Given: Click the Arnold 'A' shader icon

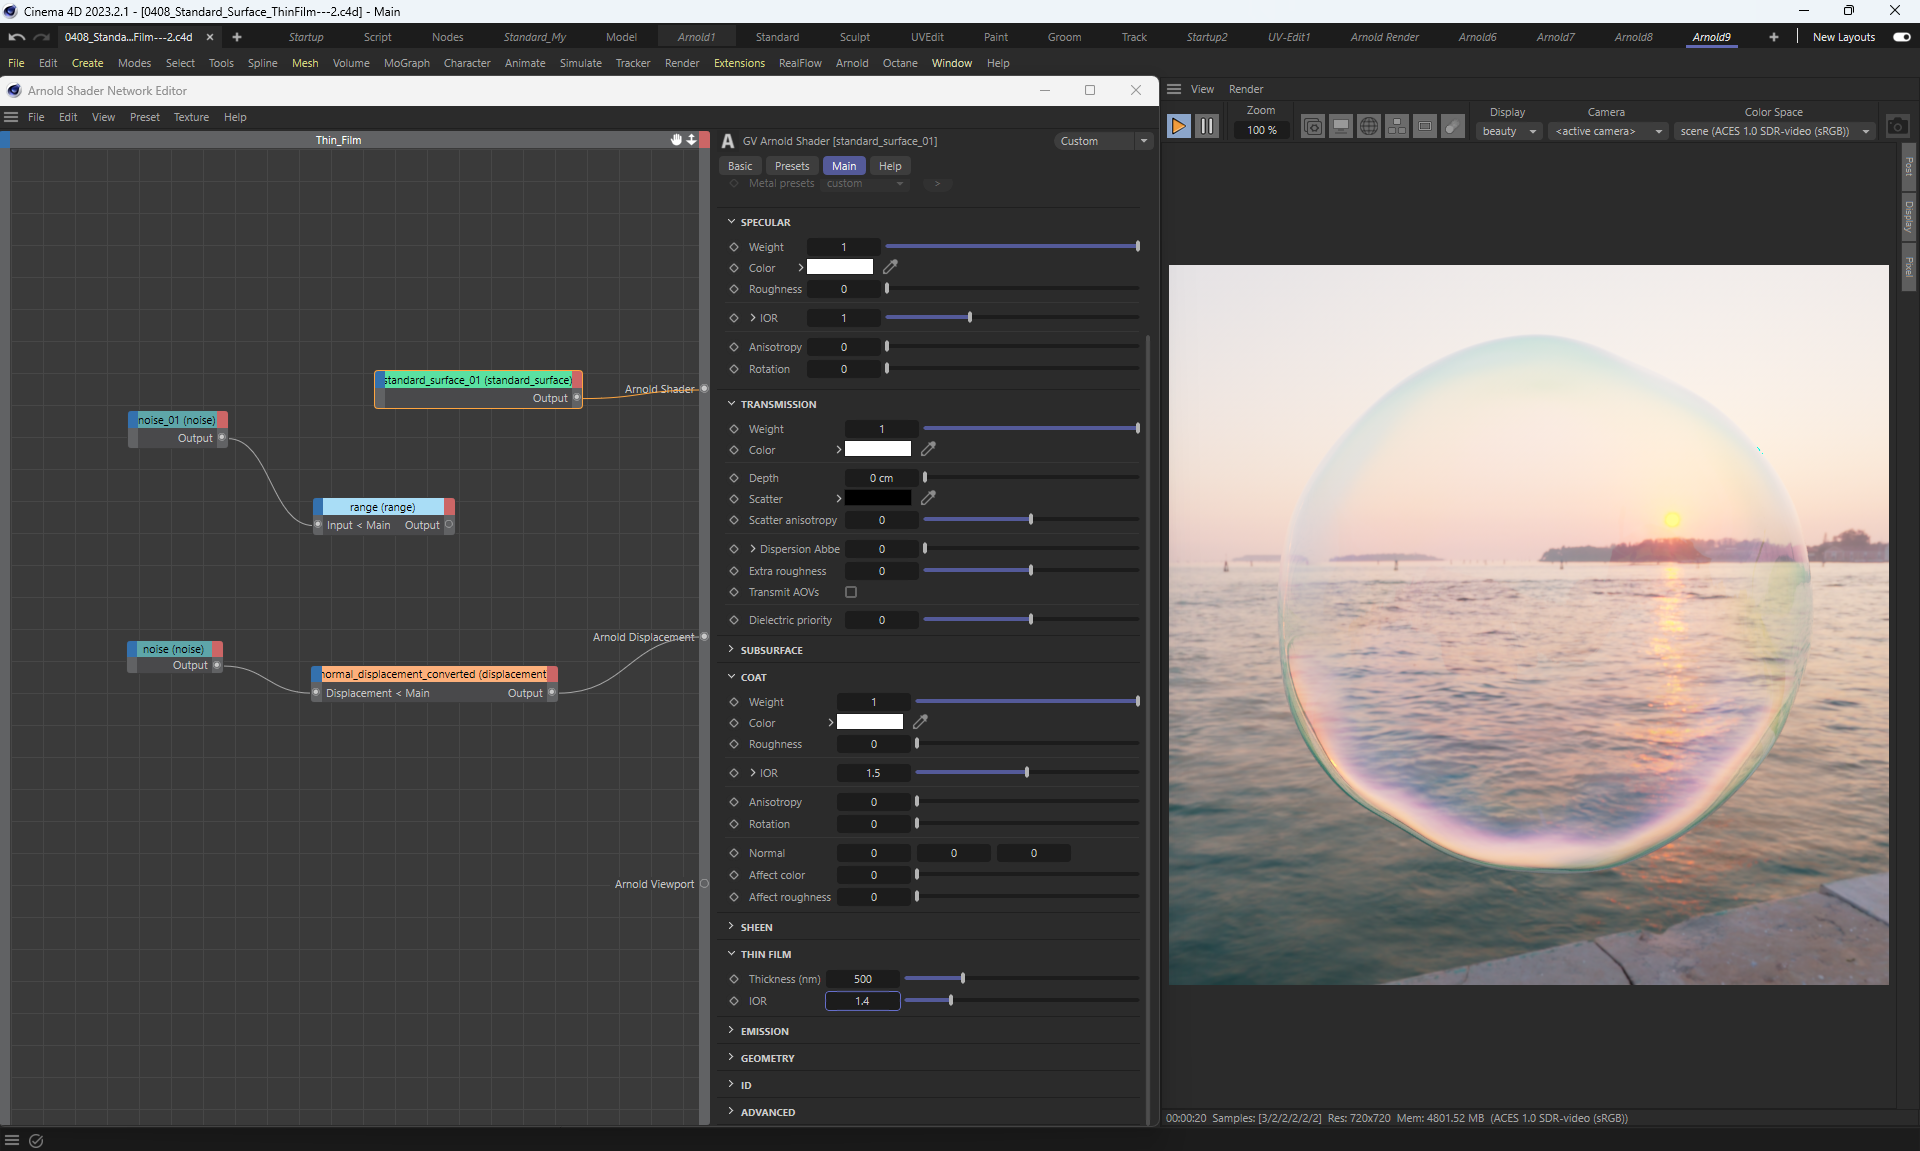Looking at the screenshot, I should [728, 141].
